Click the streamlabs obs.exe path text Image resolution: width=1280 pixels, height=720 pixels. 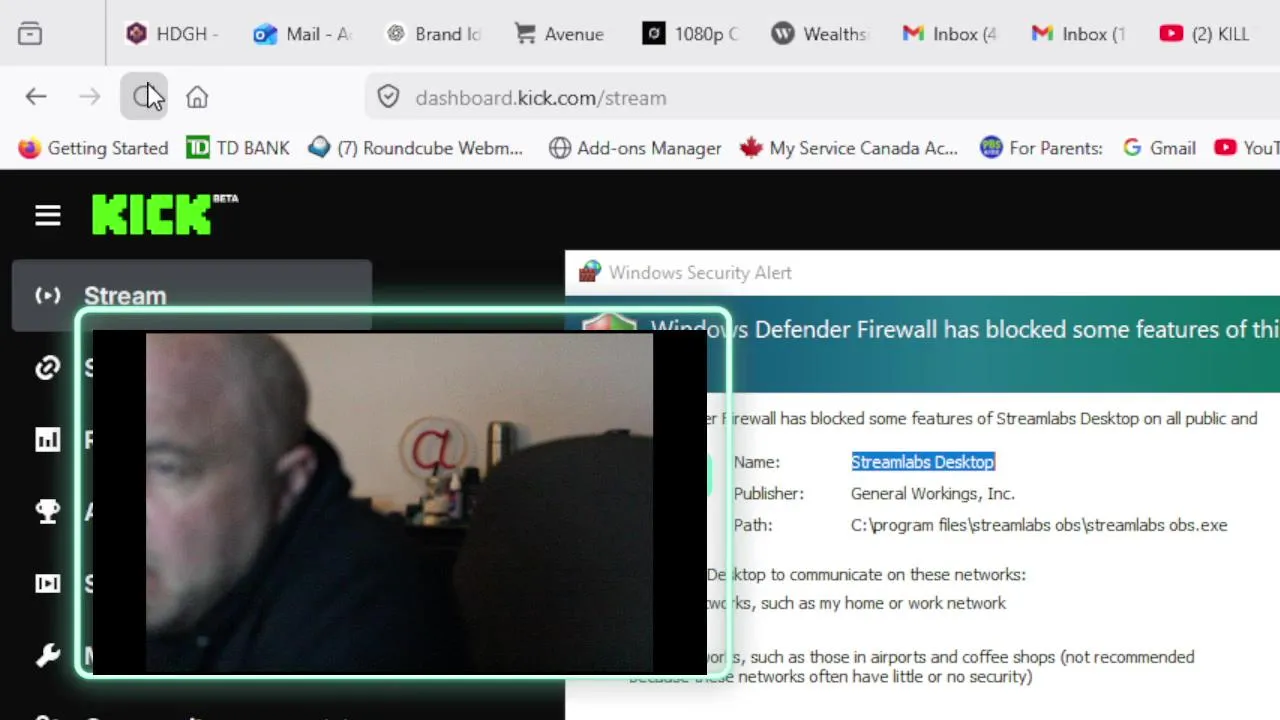tap(1039, 525)
